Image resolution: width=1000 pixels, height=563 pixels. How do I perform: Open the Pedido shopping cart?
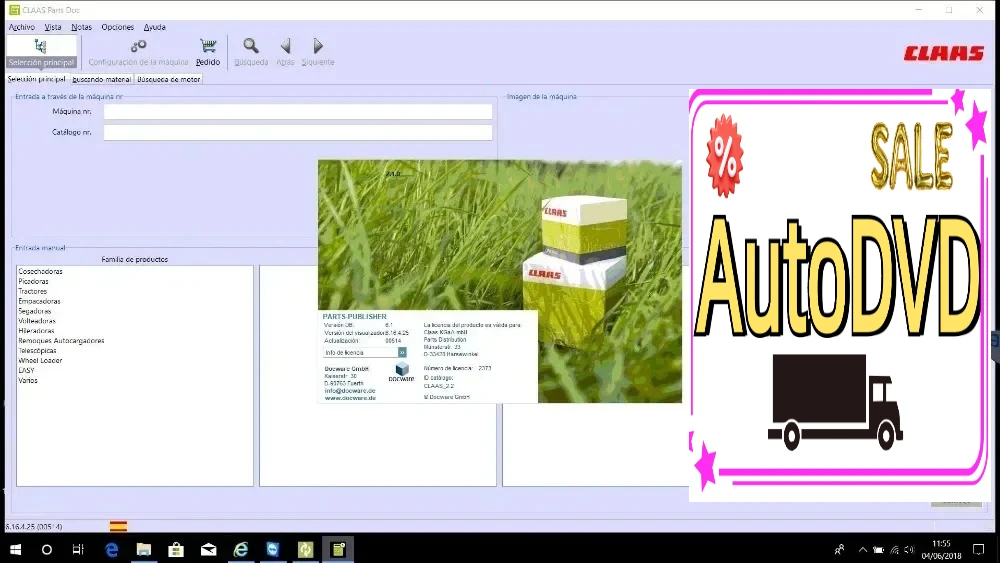(x=208, y=52)
